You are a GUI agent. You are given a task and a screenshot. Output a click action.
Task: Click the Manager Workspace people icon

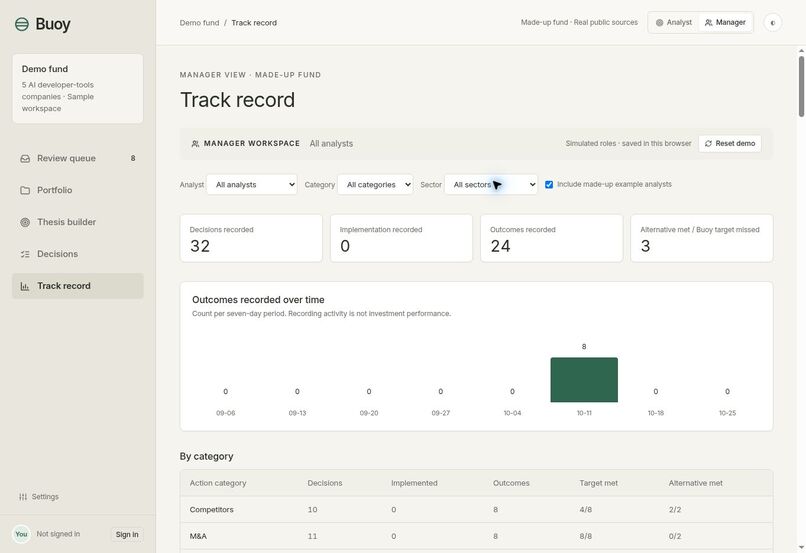[x=195, y=143]
